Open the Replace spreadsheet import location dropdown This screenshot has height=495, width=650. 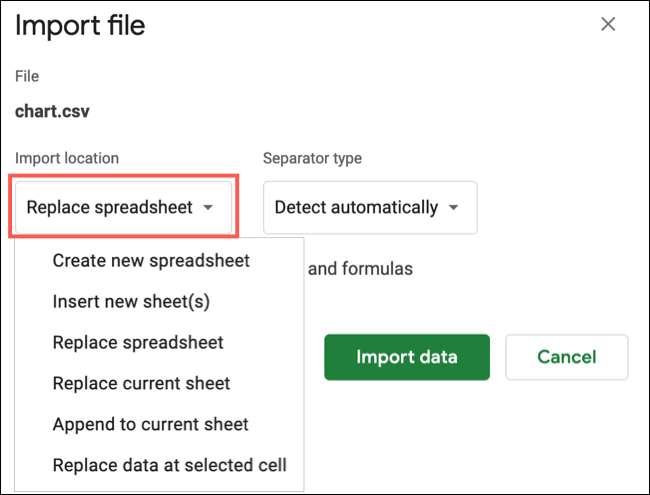pyautogui.click(x=122, y=208)
